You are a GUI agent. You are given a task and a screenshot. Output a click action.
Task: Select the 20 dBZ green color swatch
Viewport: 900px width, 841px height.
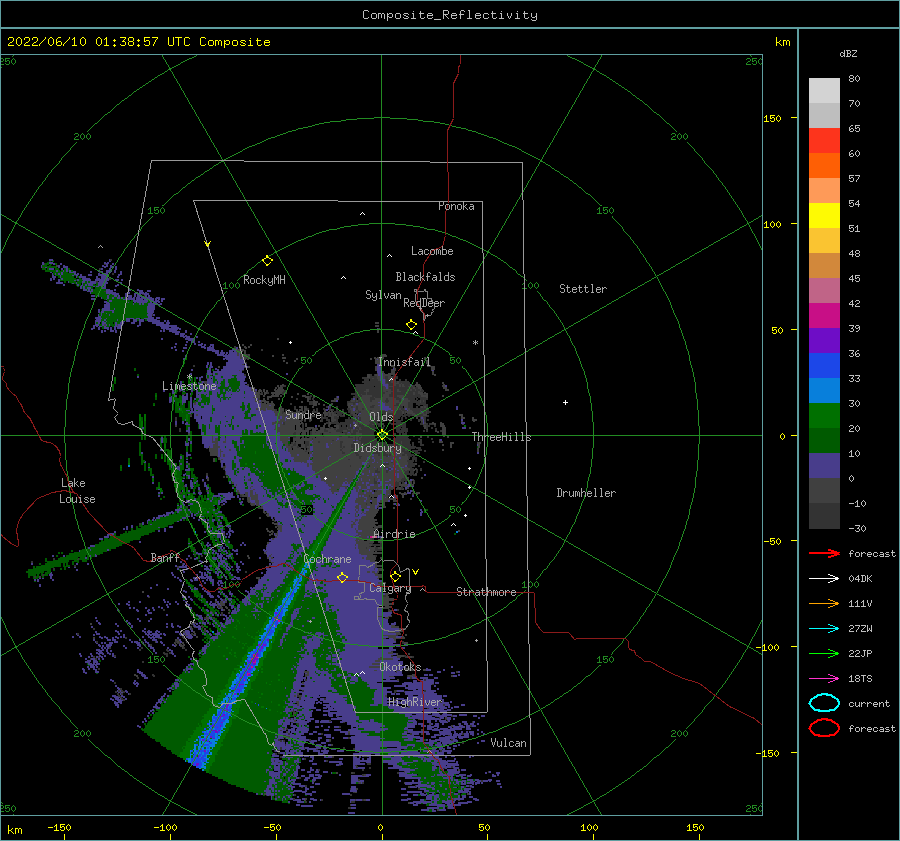click(x=824, y=416)
